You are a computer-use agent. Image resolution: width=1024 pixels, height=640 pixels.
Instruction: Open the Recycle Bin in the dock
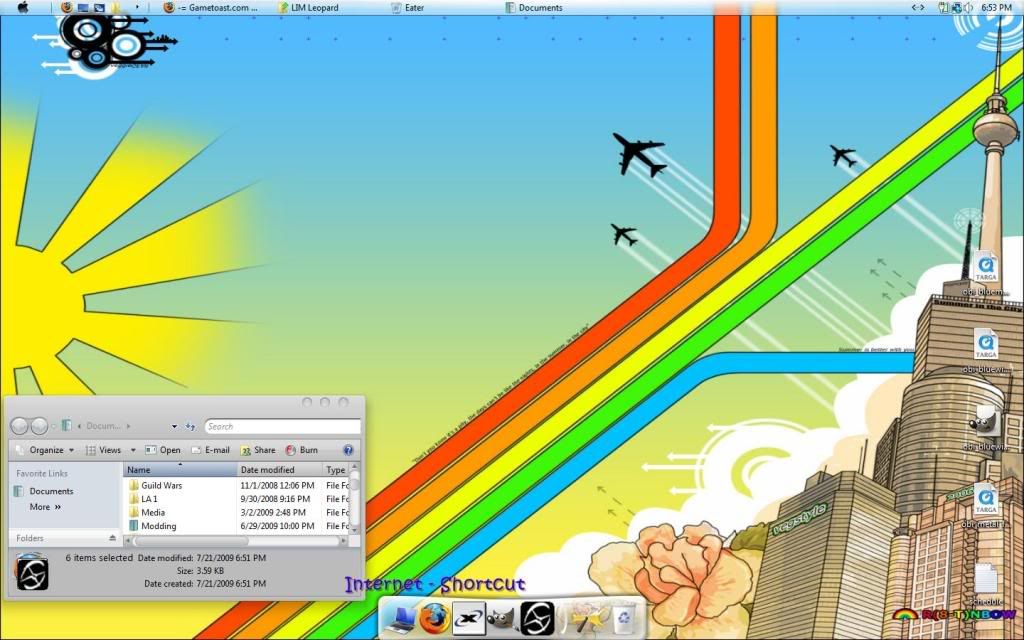coord(624,618)
